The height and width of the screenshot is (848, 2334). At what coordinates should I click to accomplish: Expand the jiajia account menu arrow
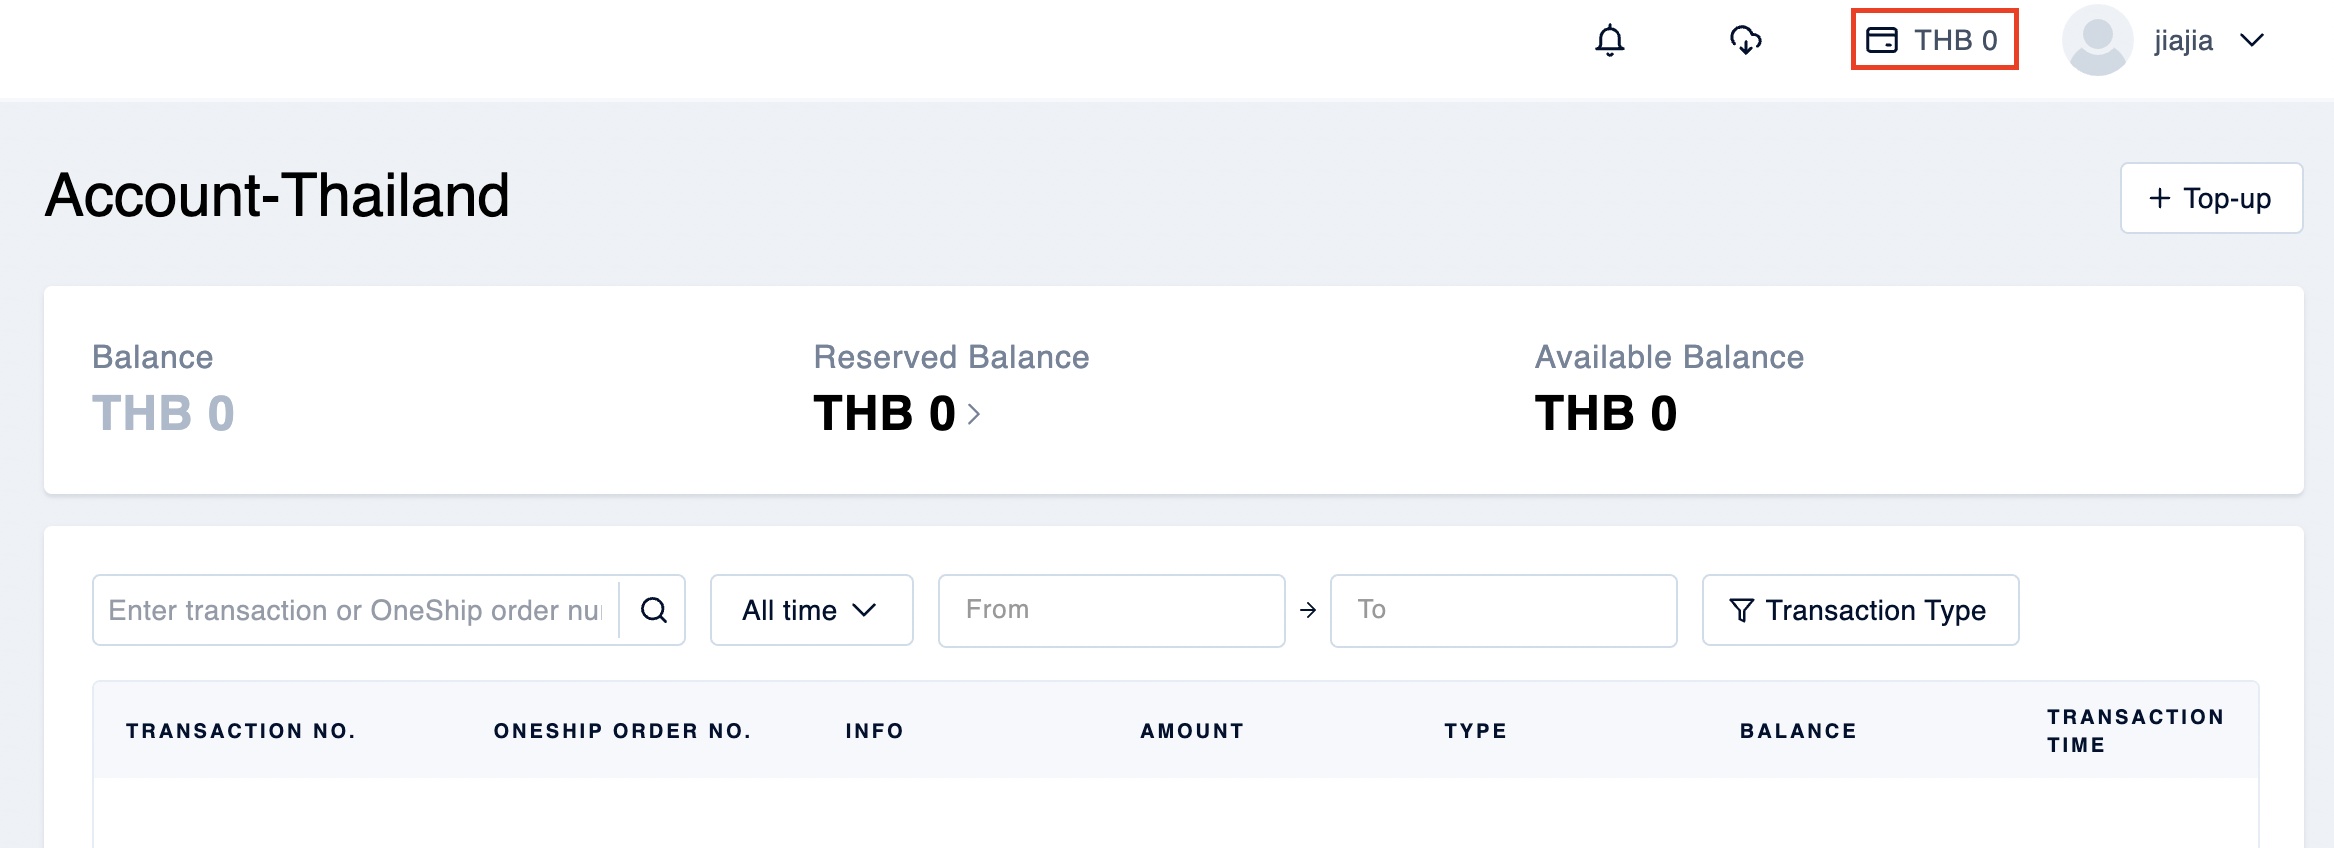pos(2252,40)
